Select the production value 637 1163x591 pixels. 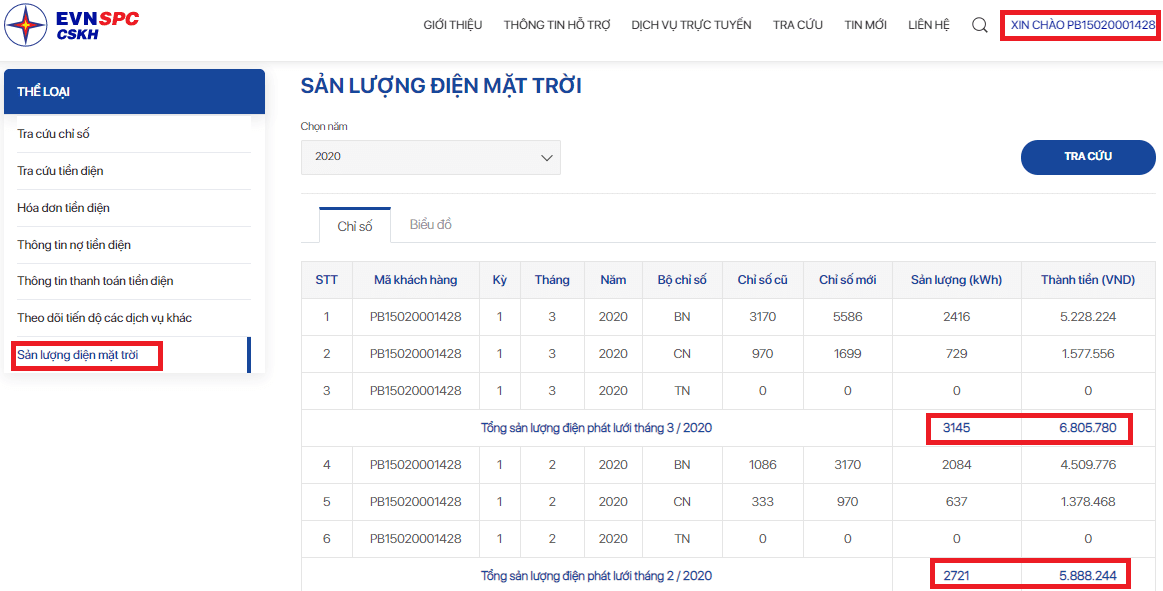[956, 502]
